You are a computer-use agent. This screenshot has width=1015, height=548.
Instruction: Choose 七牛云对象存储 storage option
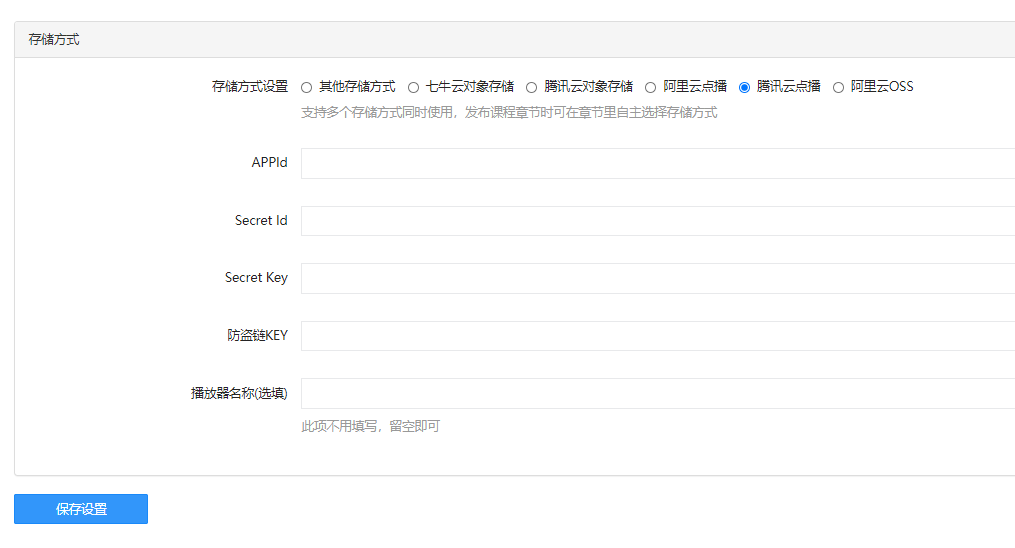coord(413,87)
